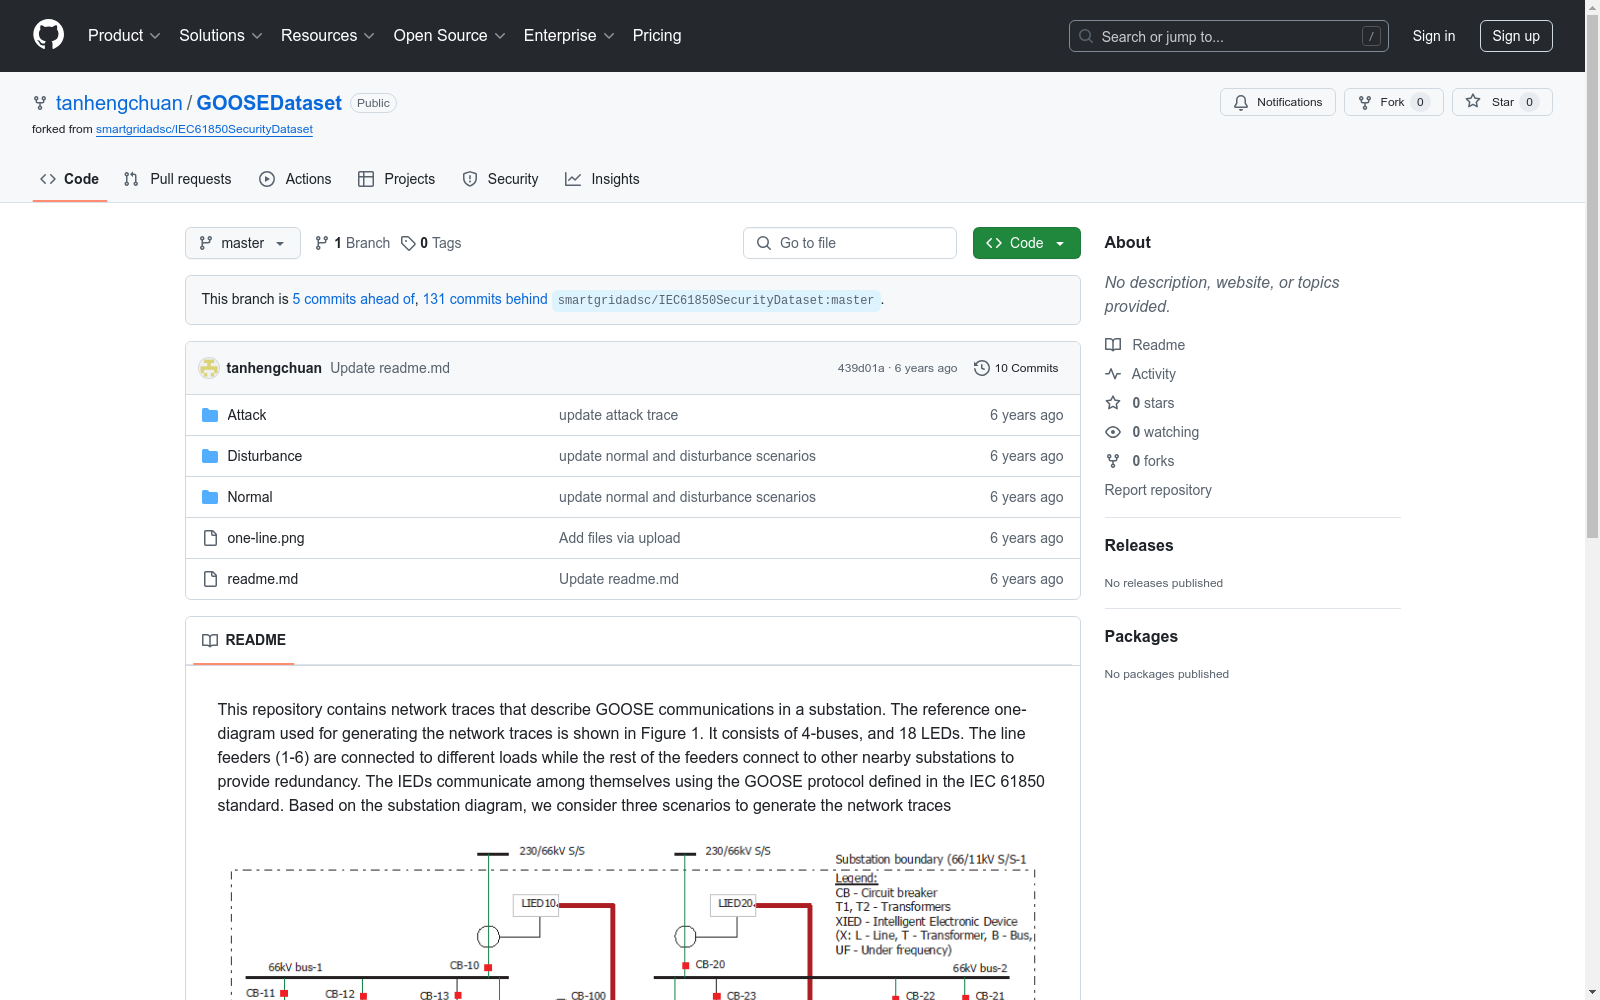The width and height of the screenshot is (1600, 1000).
Task: Click the Sign in link
Action: coord(1434,36)
